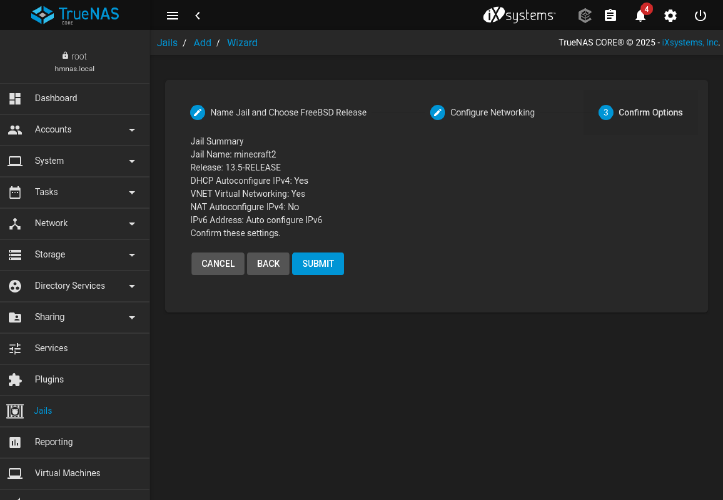Open Services in the sidebar
This screenshot has height=500, width=723.
[x=75, y=348]
